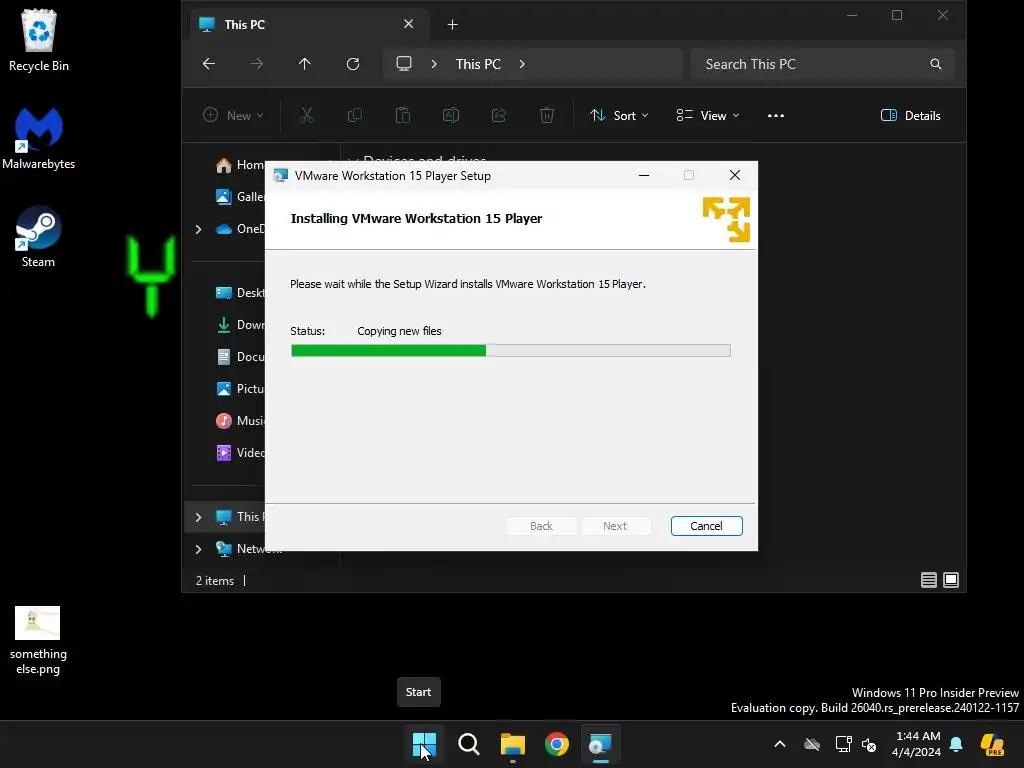Select Music in navigation pane
Image resolution: width=1024 pixels, height=768 pixels.
pos(239,421)
